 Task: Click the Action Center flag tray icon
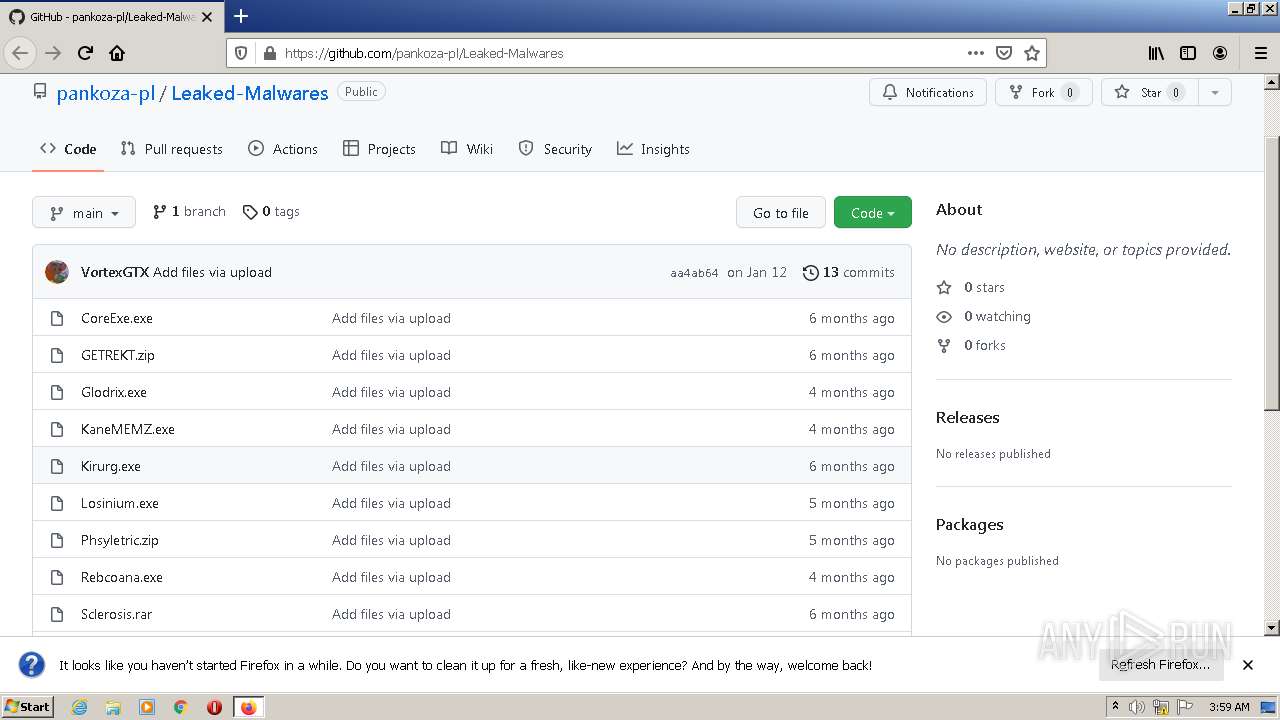[x=1185, y=707]
